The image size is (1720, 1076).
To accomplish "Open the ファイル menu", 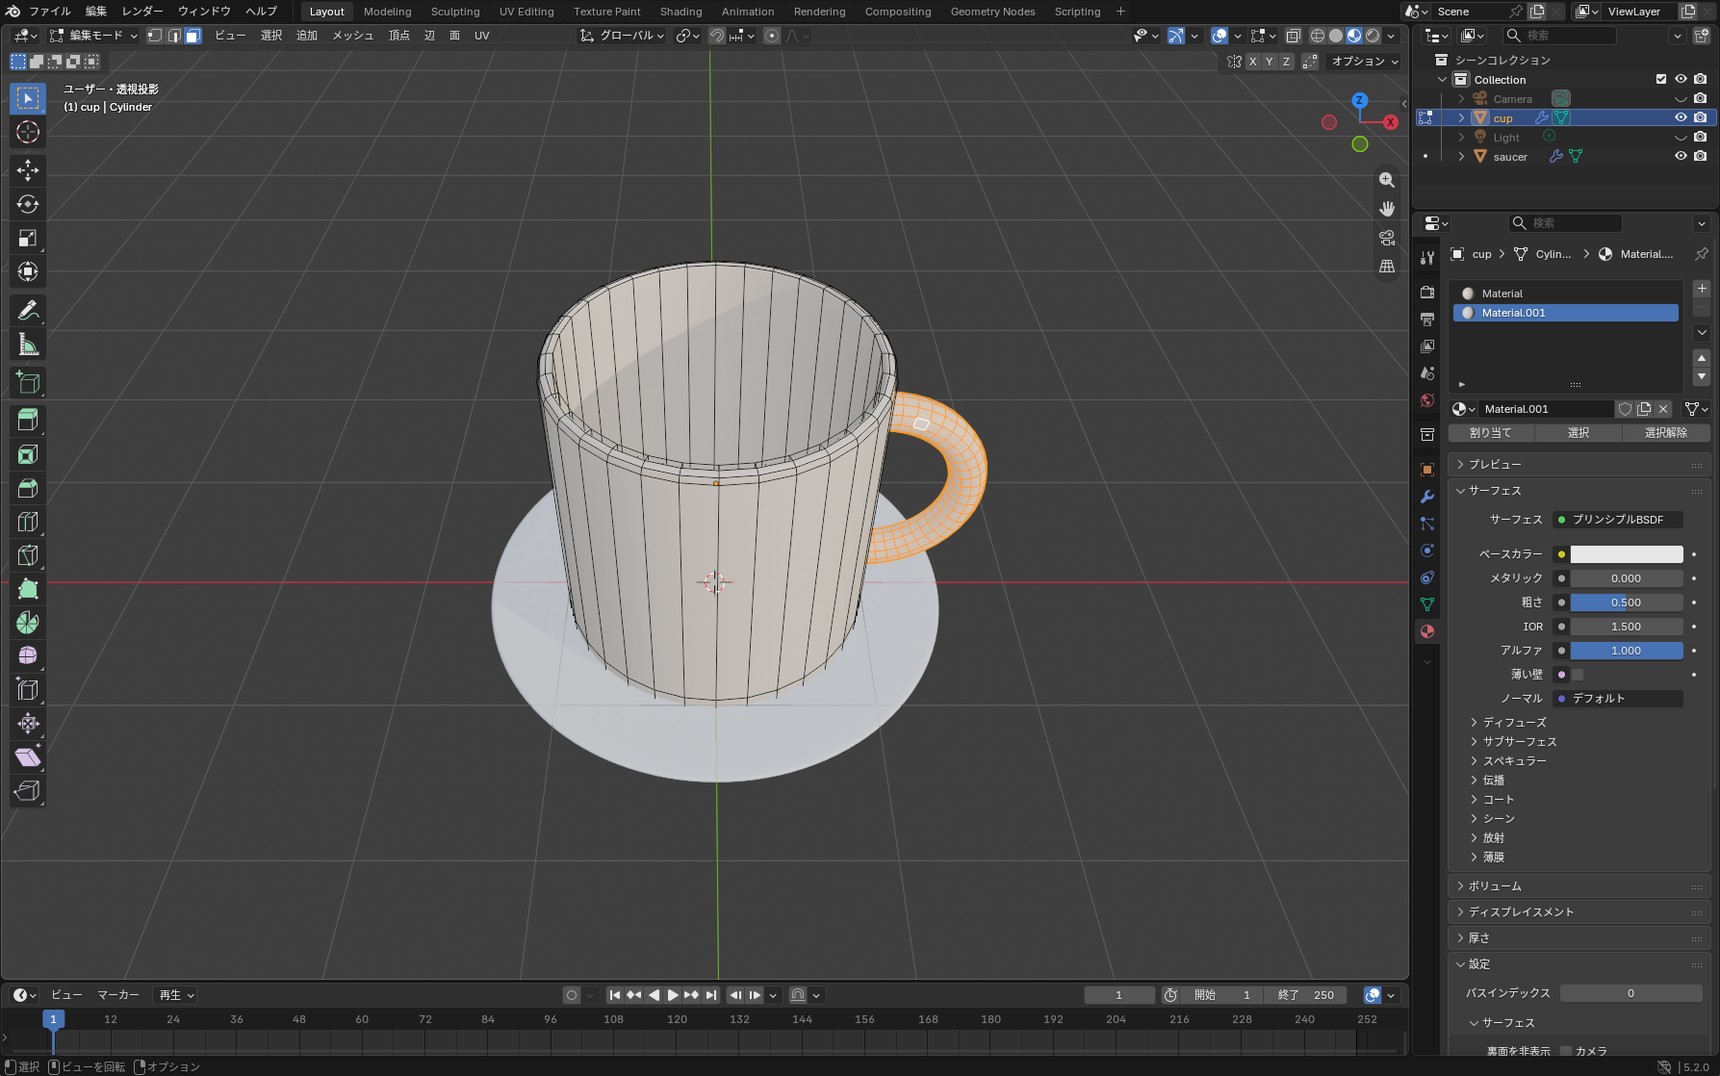I will click(49, 11).
